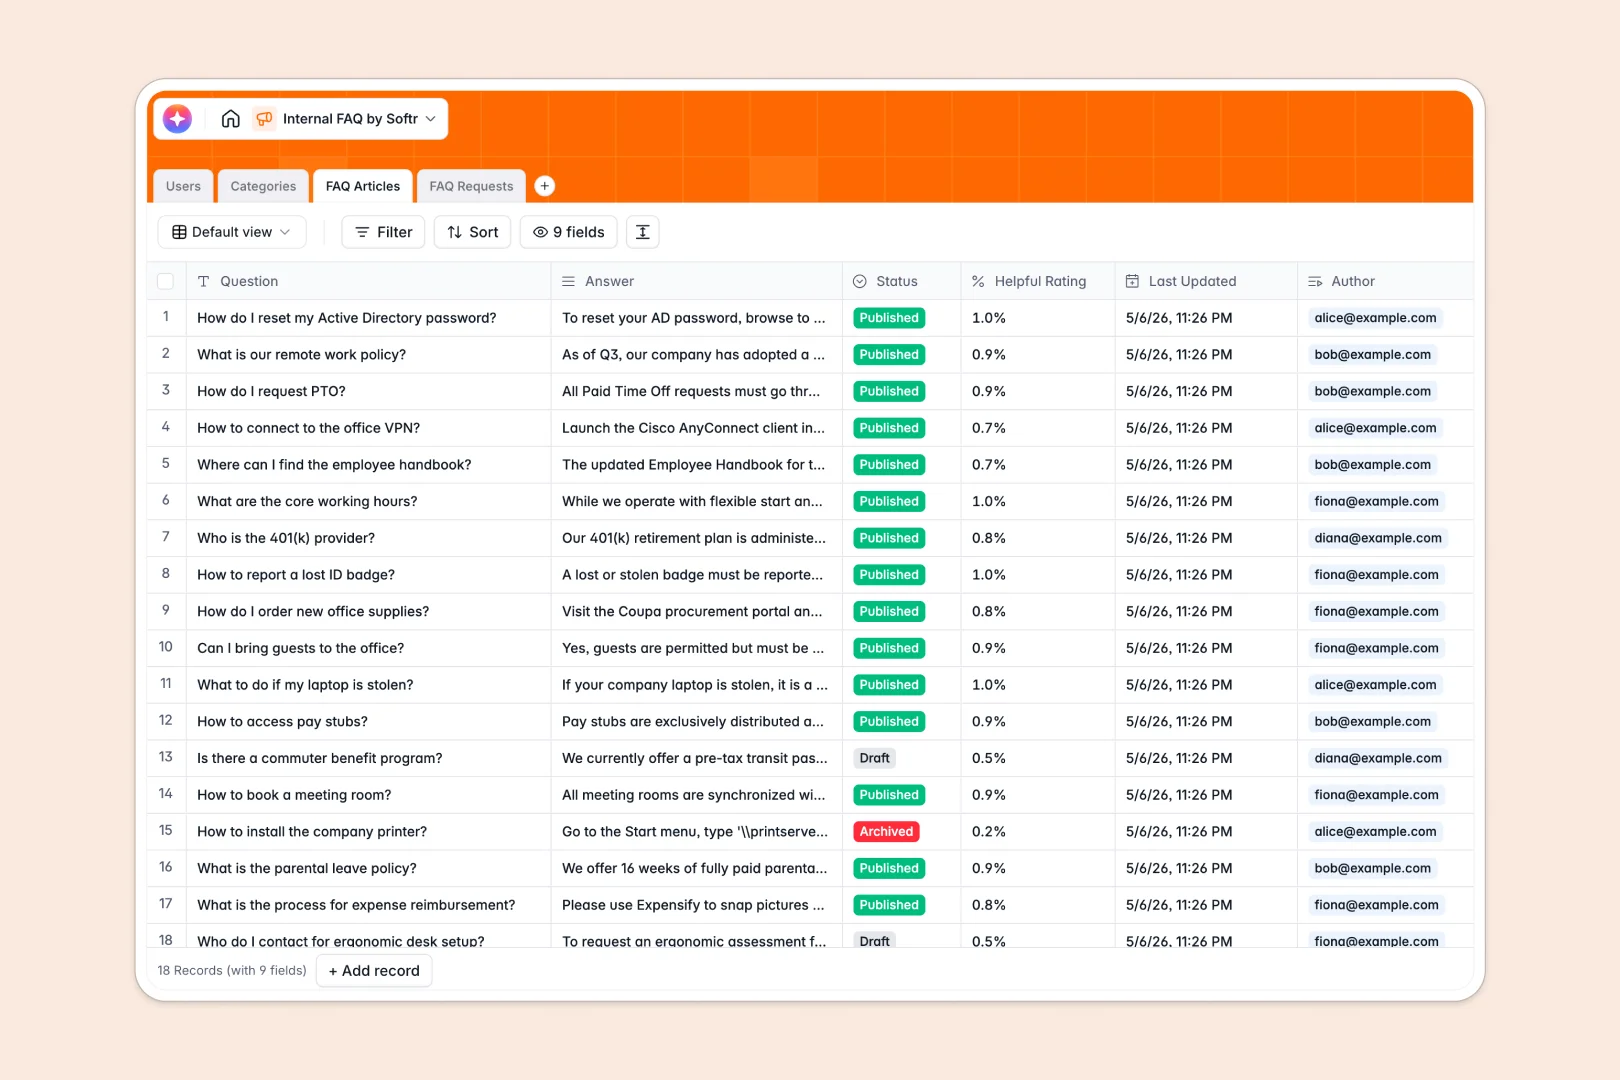Click the Add record button
The height and width of the screenshot is (1080, 1620).
tap(374, 971)
